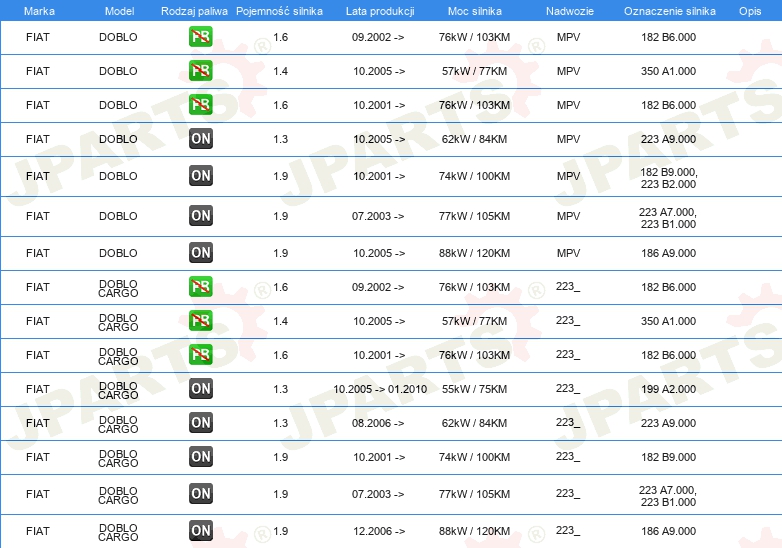Click the Rodzaj paliwa column header
This screenshot has height=548, width=782.
[x=194, y=11]
